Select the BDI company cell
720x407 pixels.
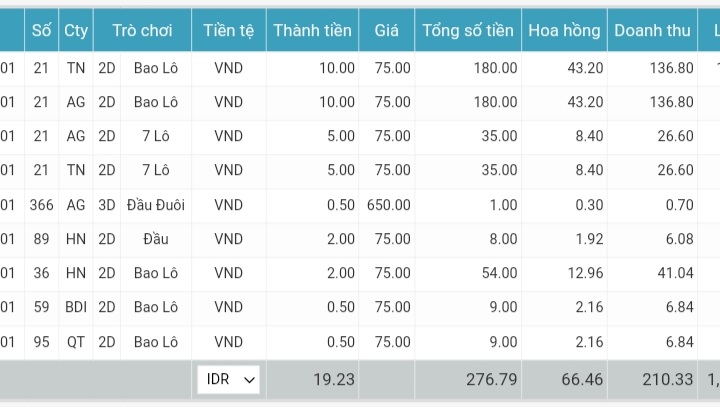tap(76, 307)
